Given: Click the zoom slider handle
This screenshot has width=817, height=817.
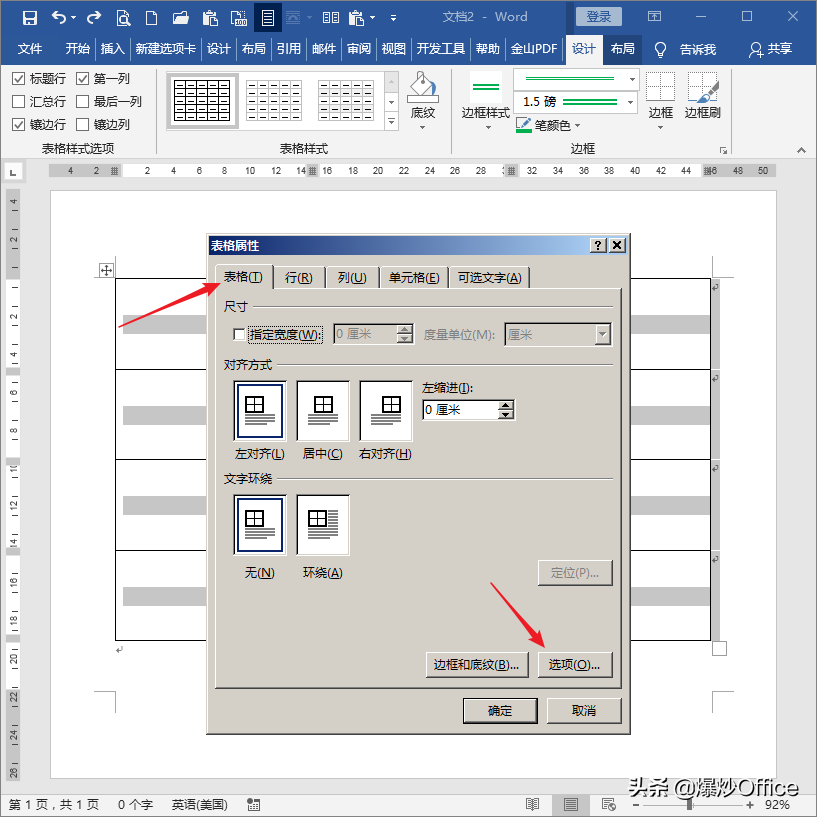Looking at the screenshot, I should 690,804.
